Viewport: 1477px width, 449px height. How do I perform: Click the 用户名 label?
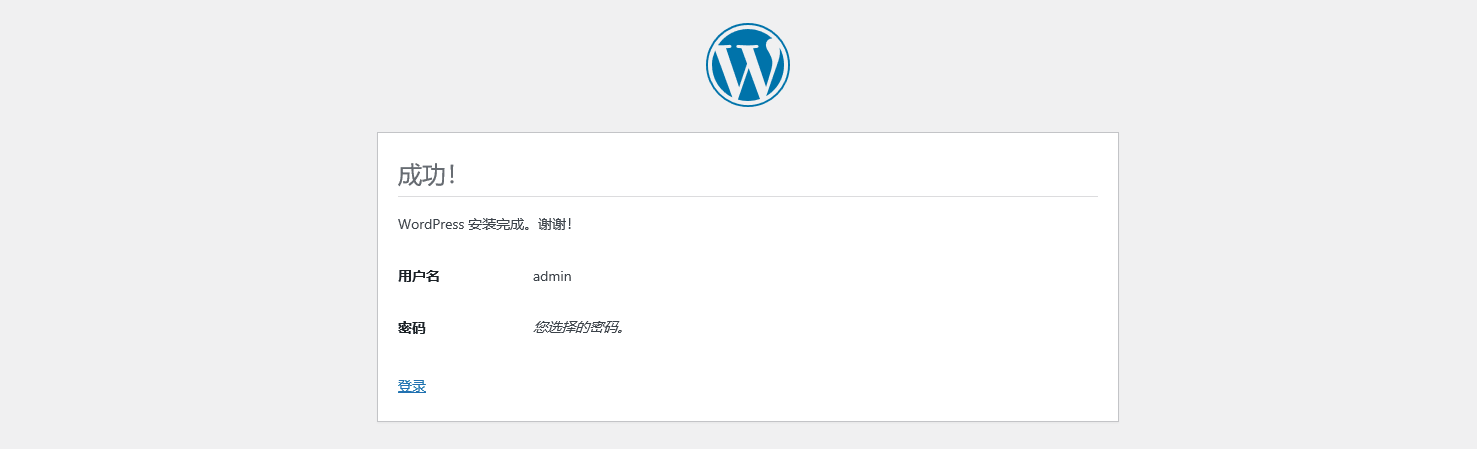[419, 276]
